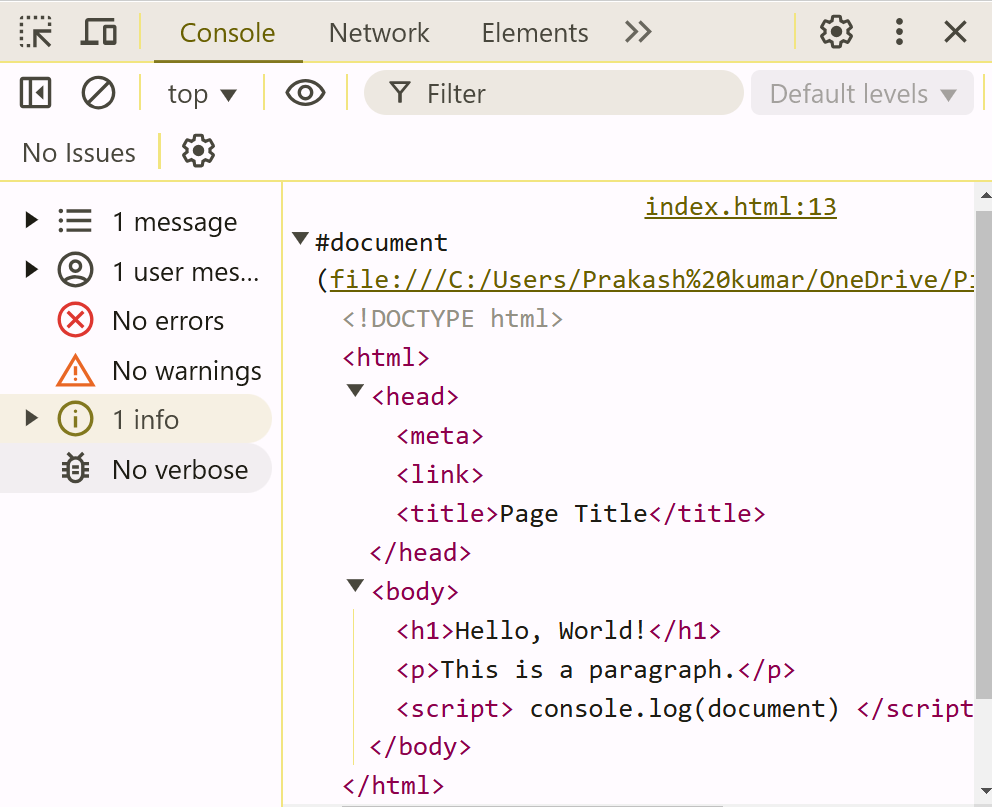
Task: Toggle the console sidebar panel icon
Action: pyautogui.click(x=36, y=94)
